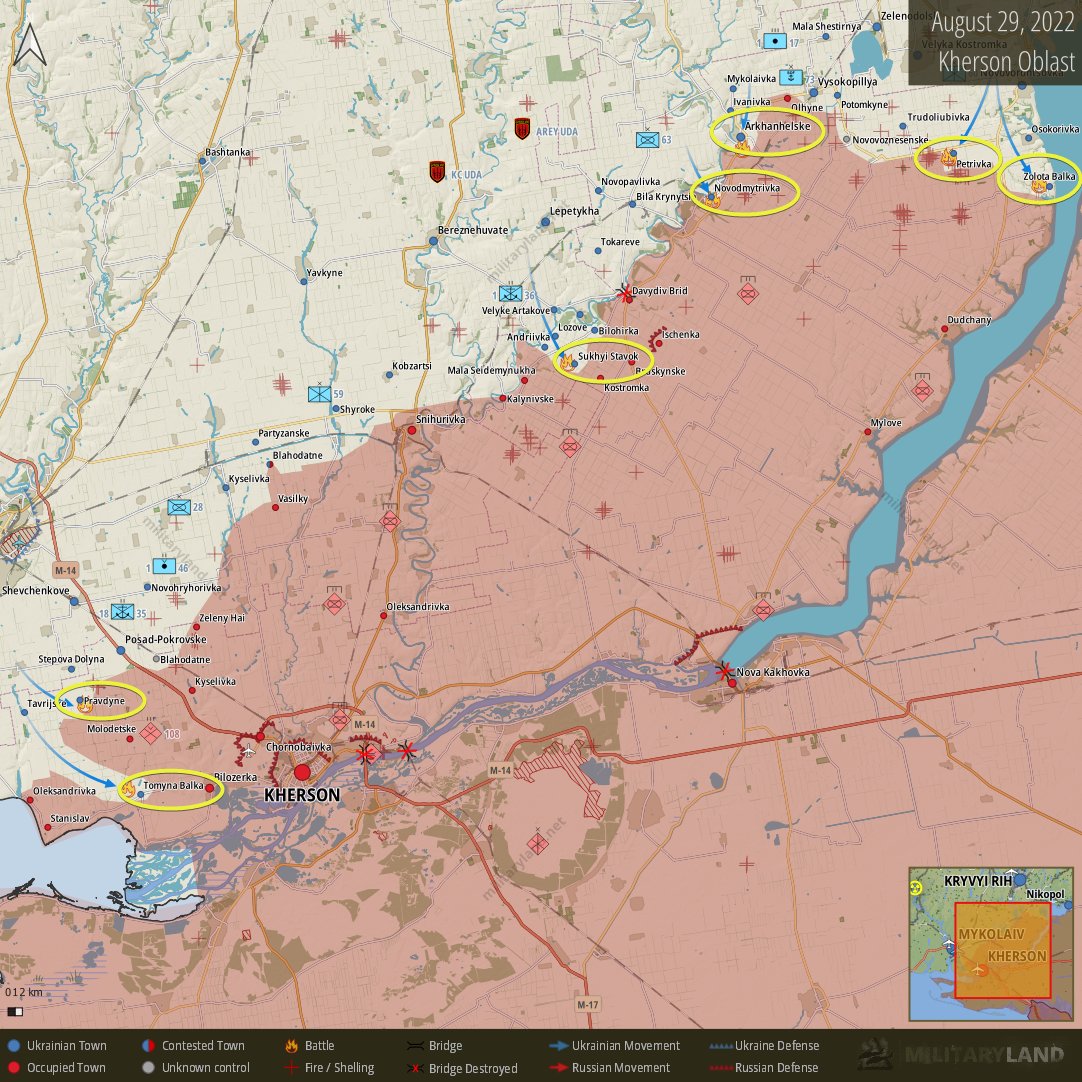Select Russian unit diamond numbered 108
1082x1082 pixels.
pos(150,733)
